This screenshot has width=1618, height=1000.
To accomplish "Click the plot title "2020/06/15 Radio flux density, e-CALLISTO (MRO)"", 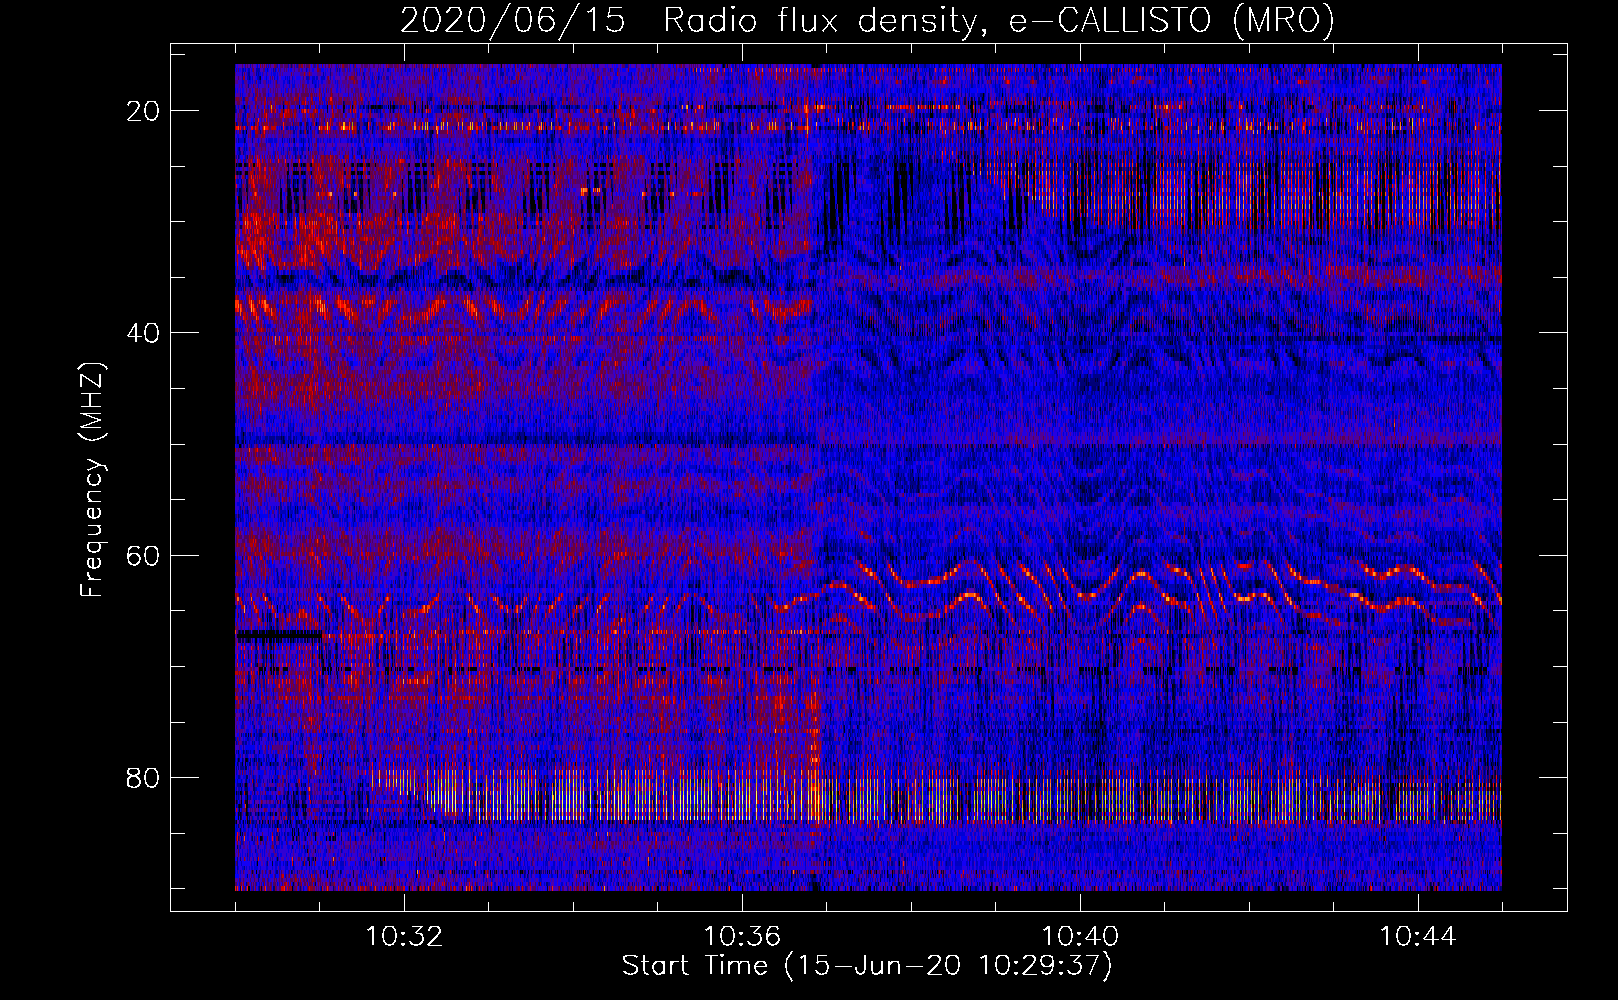I will click(x=867, y=20).
